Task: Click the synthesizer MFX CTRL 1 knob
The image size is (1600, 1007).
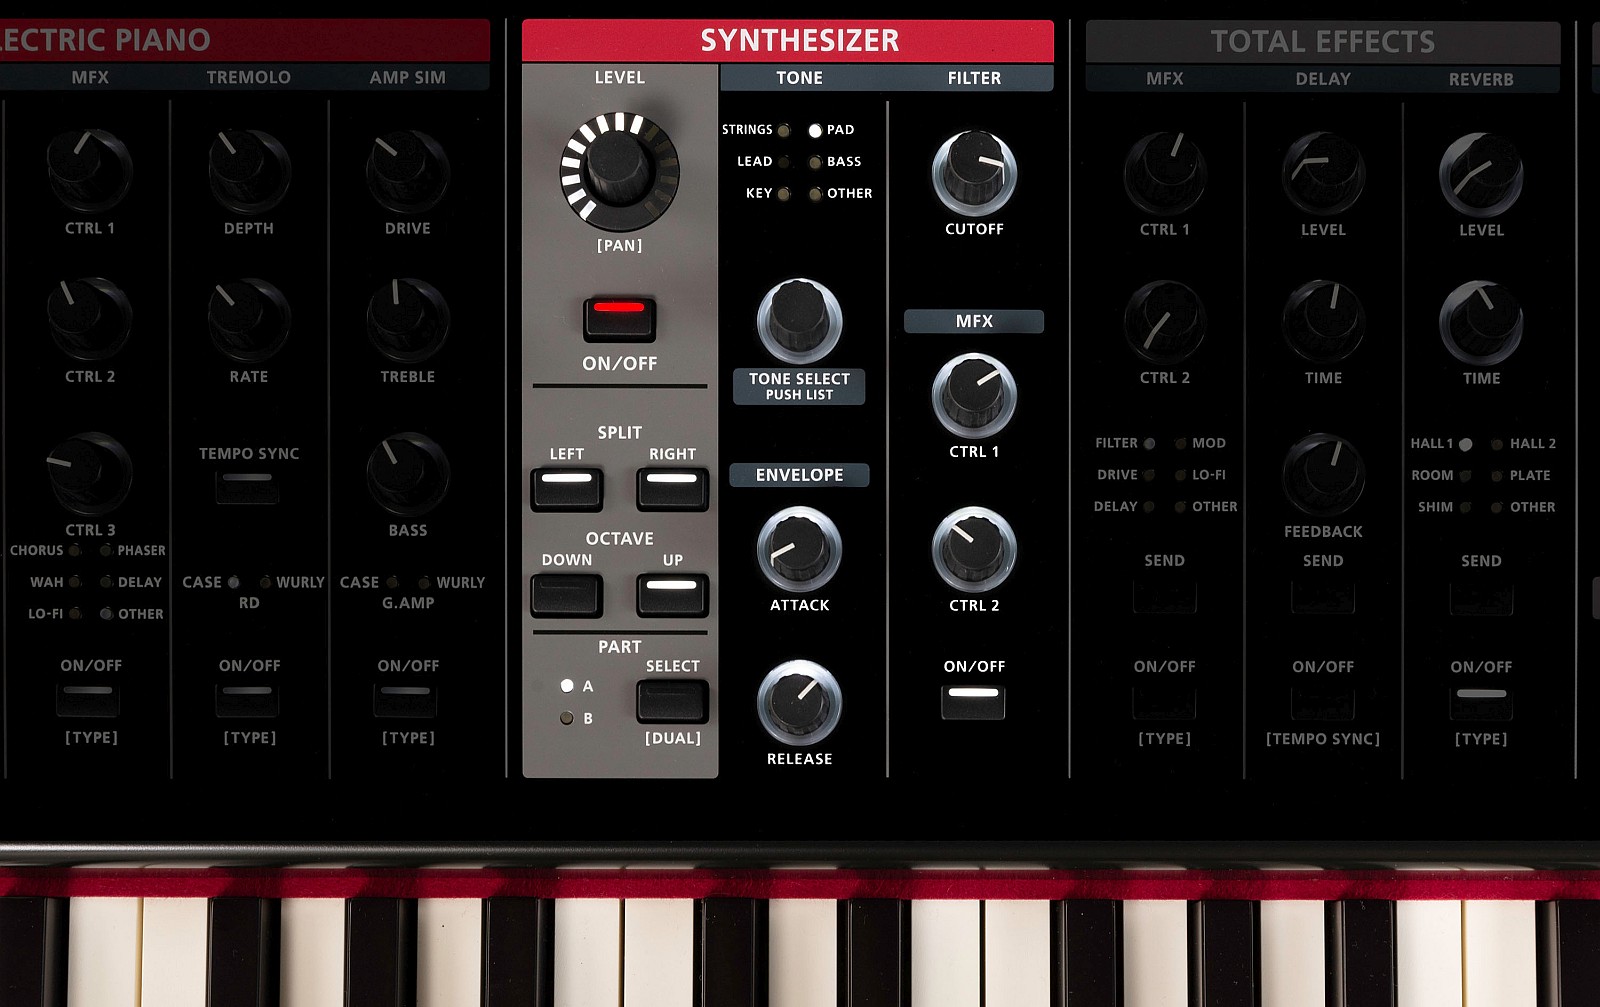Action: [974, 395]
